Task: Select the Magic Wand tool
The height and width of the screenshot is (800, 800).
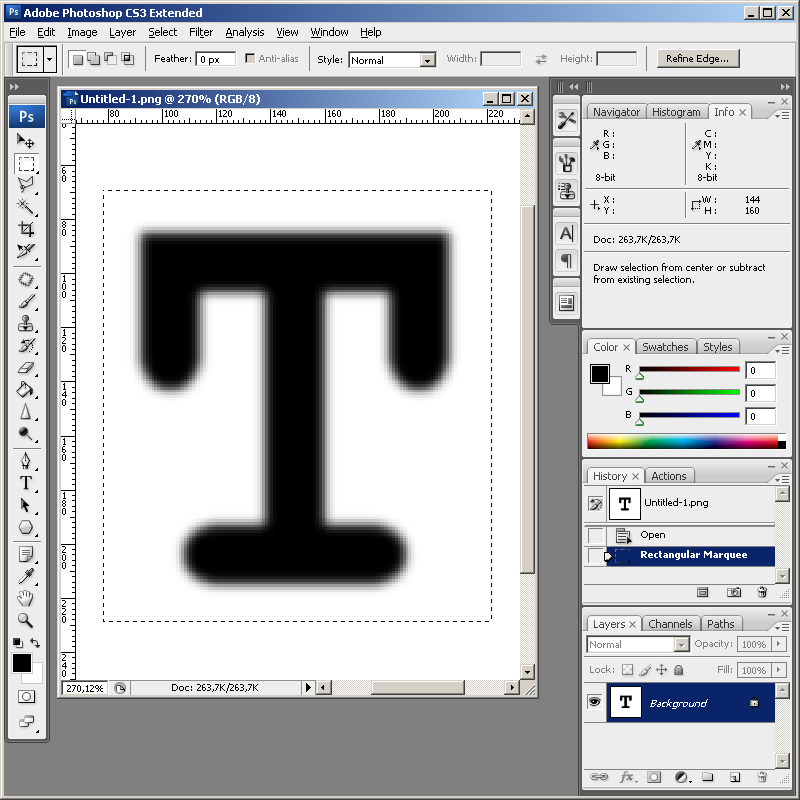Action: click(x=26, y=207)
